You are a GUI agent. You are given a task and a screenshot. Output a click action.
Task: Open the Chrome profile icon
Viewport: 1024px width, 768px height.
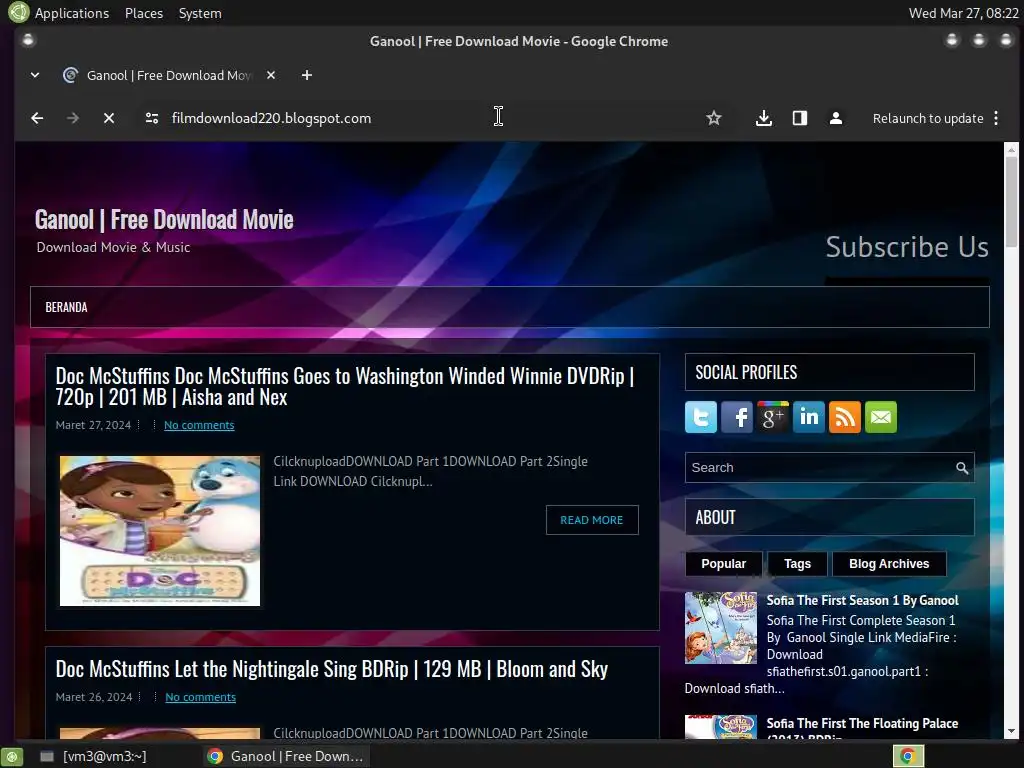[836, 118]
